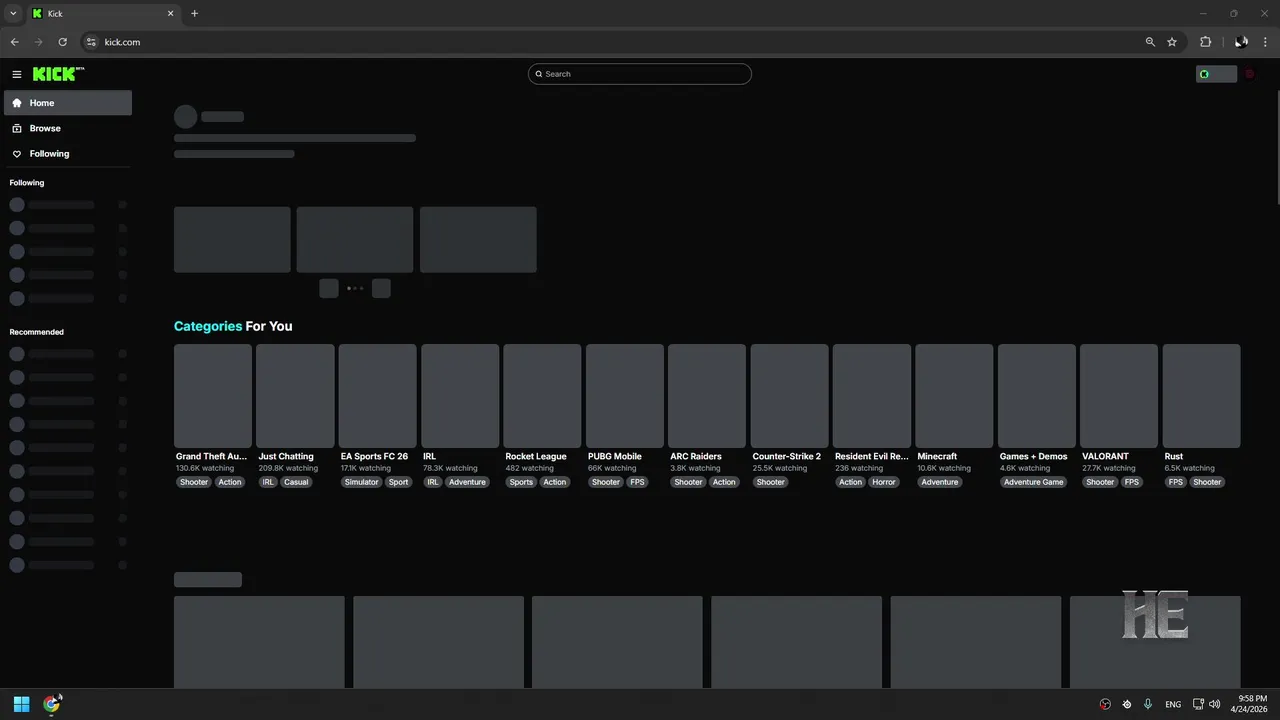
Task: Click previous carousel arrow under featured thumbnails
Action: click(x=329, y=288)
